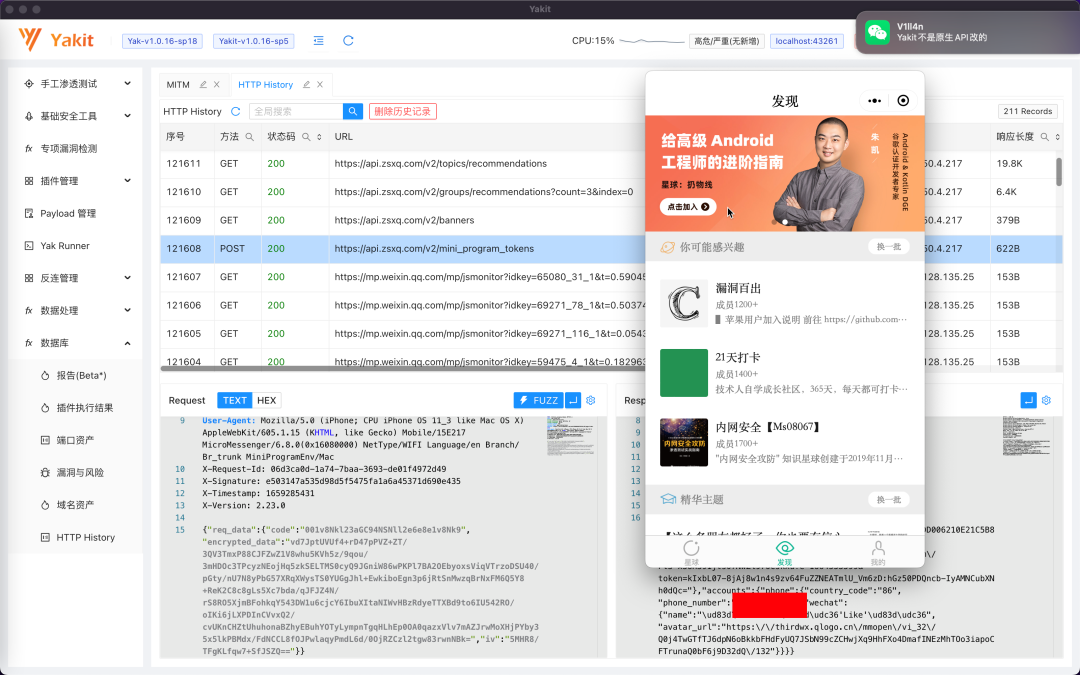Click localhost:43261 connection tag
Viewport: 1080px width, 675px height.
807,41
